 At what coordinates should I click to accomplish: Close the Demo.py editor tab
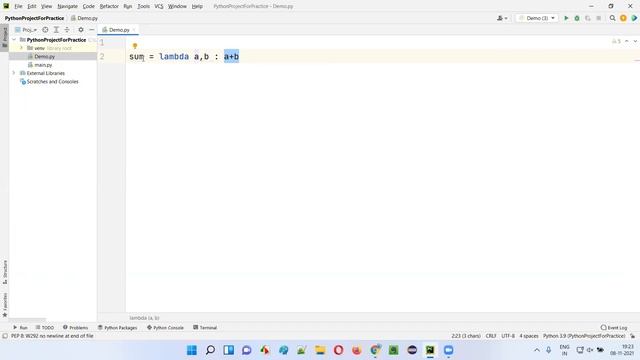134,30
